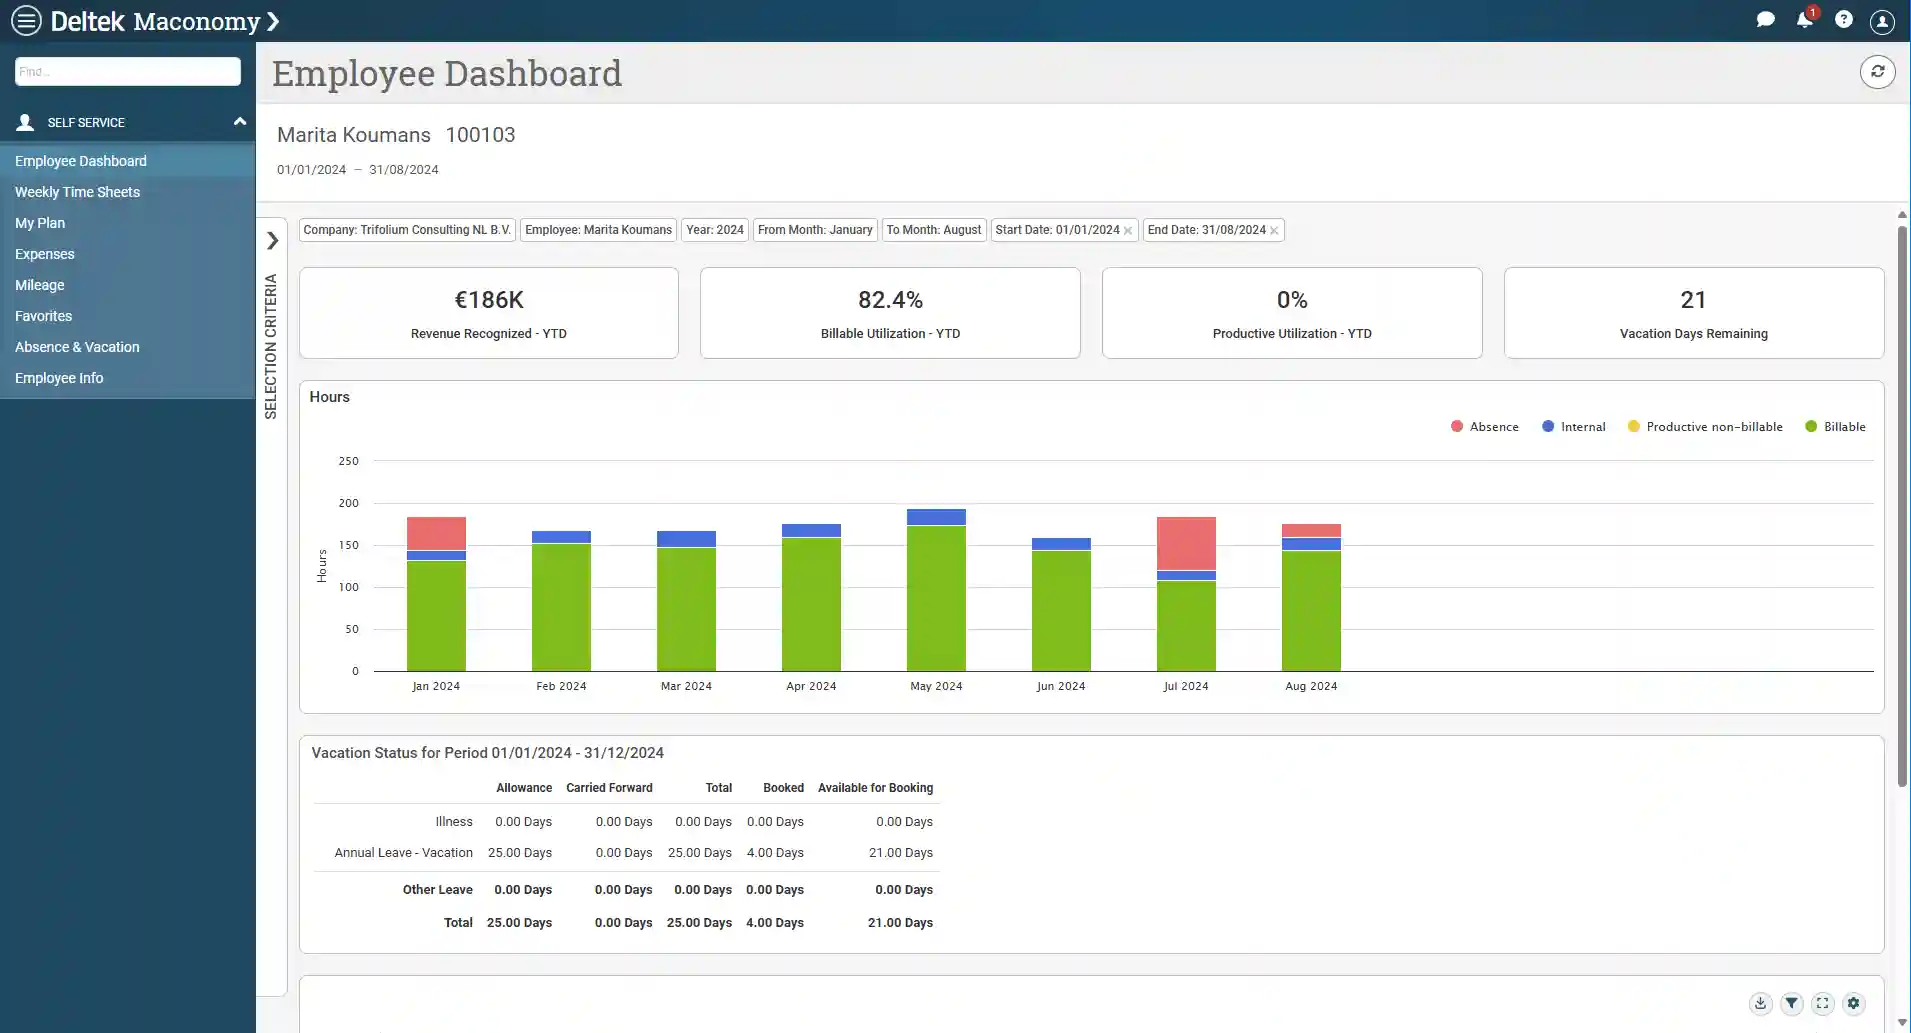Toggle the Absence series in chart legend
Viewport: 1911px width, 1033px height.
(x=1484, y=427)
